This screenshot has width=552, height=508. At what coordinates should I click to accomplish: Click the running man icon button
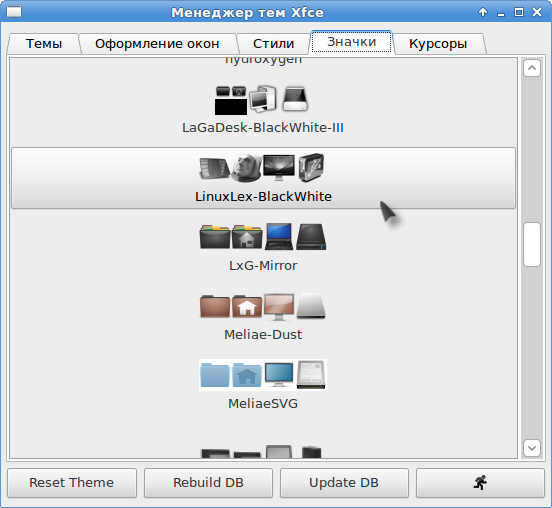[x=480, y=483]
